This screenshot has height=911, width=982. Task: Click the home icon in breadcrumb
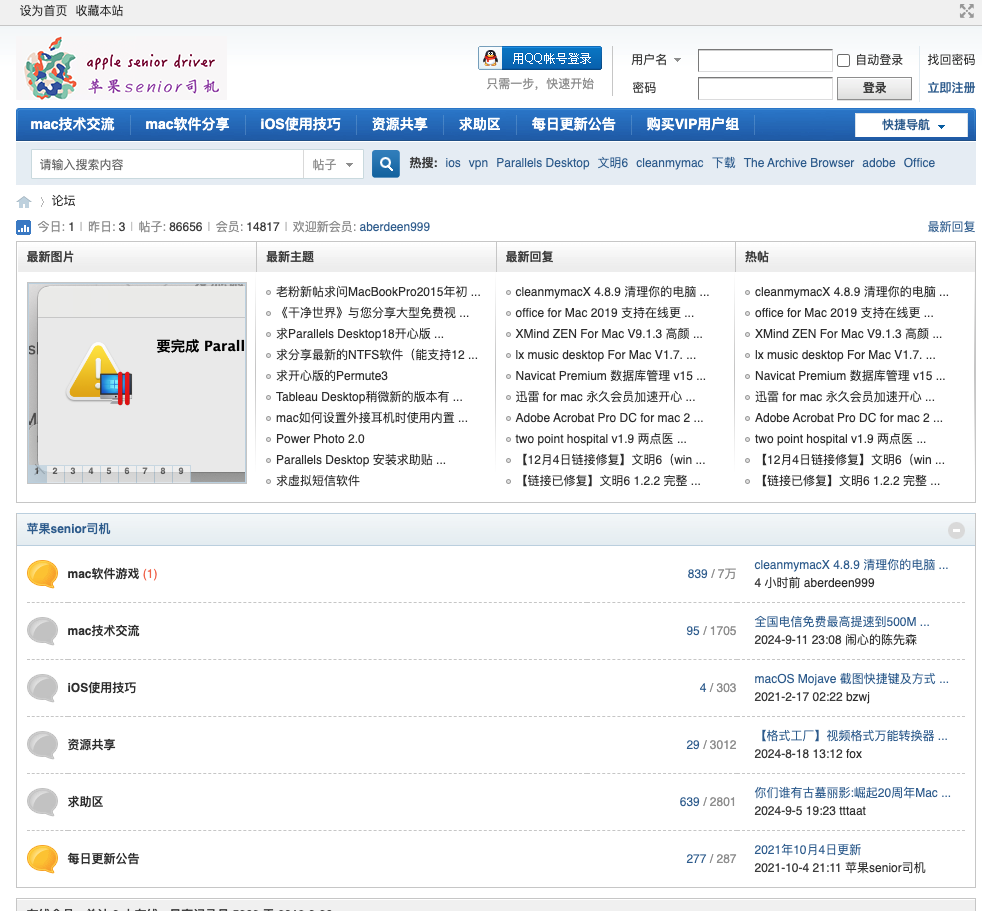[24, 202]
